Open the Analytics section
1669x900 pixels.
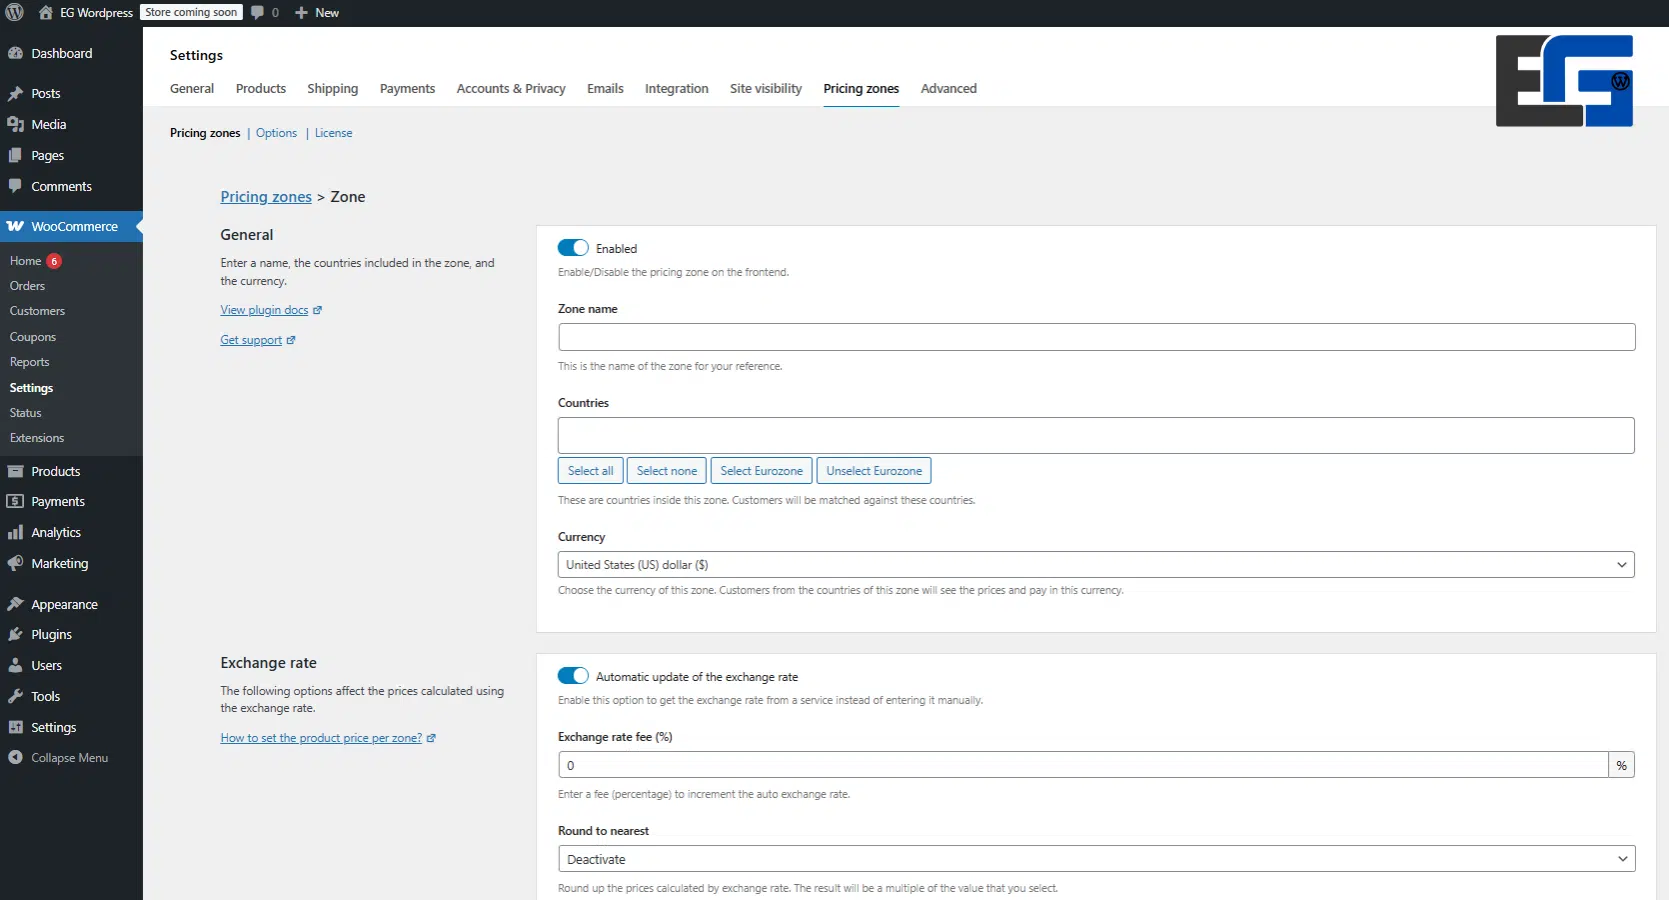tap(54, 532)
